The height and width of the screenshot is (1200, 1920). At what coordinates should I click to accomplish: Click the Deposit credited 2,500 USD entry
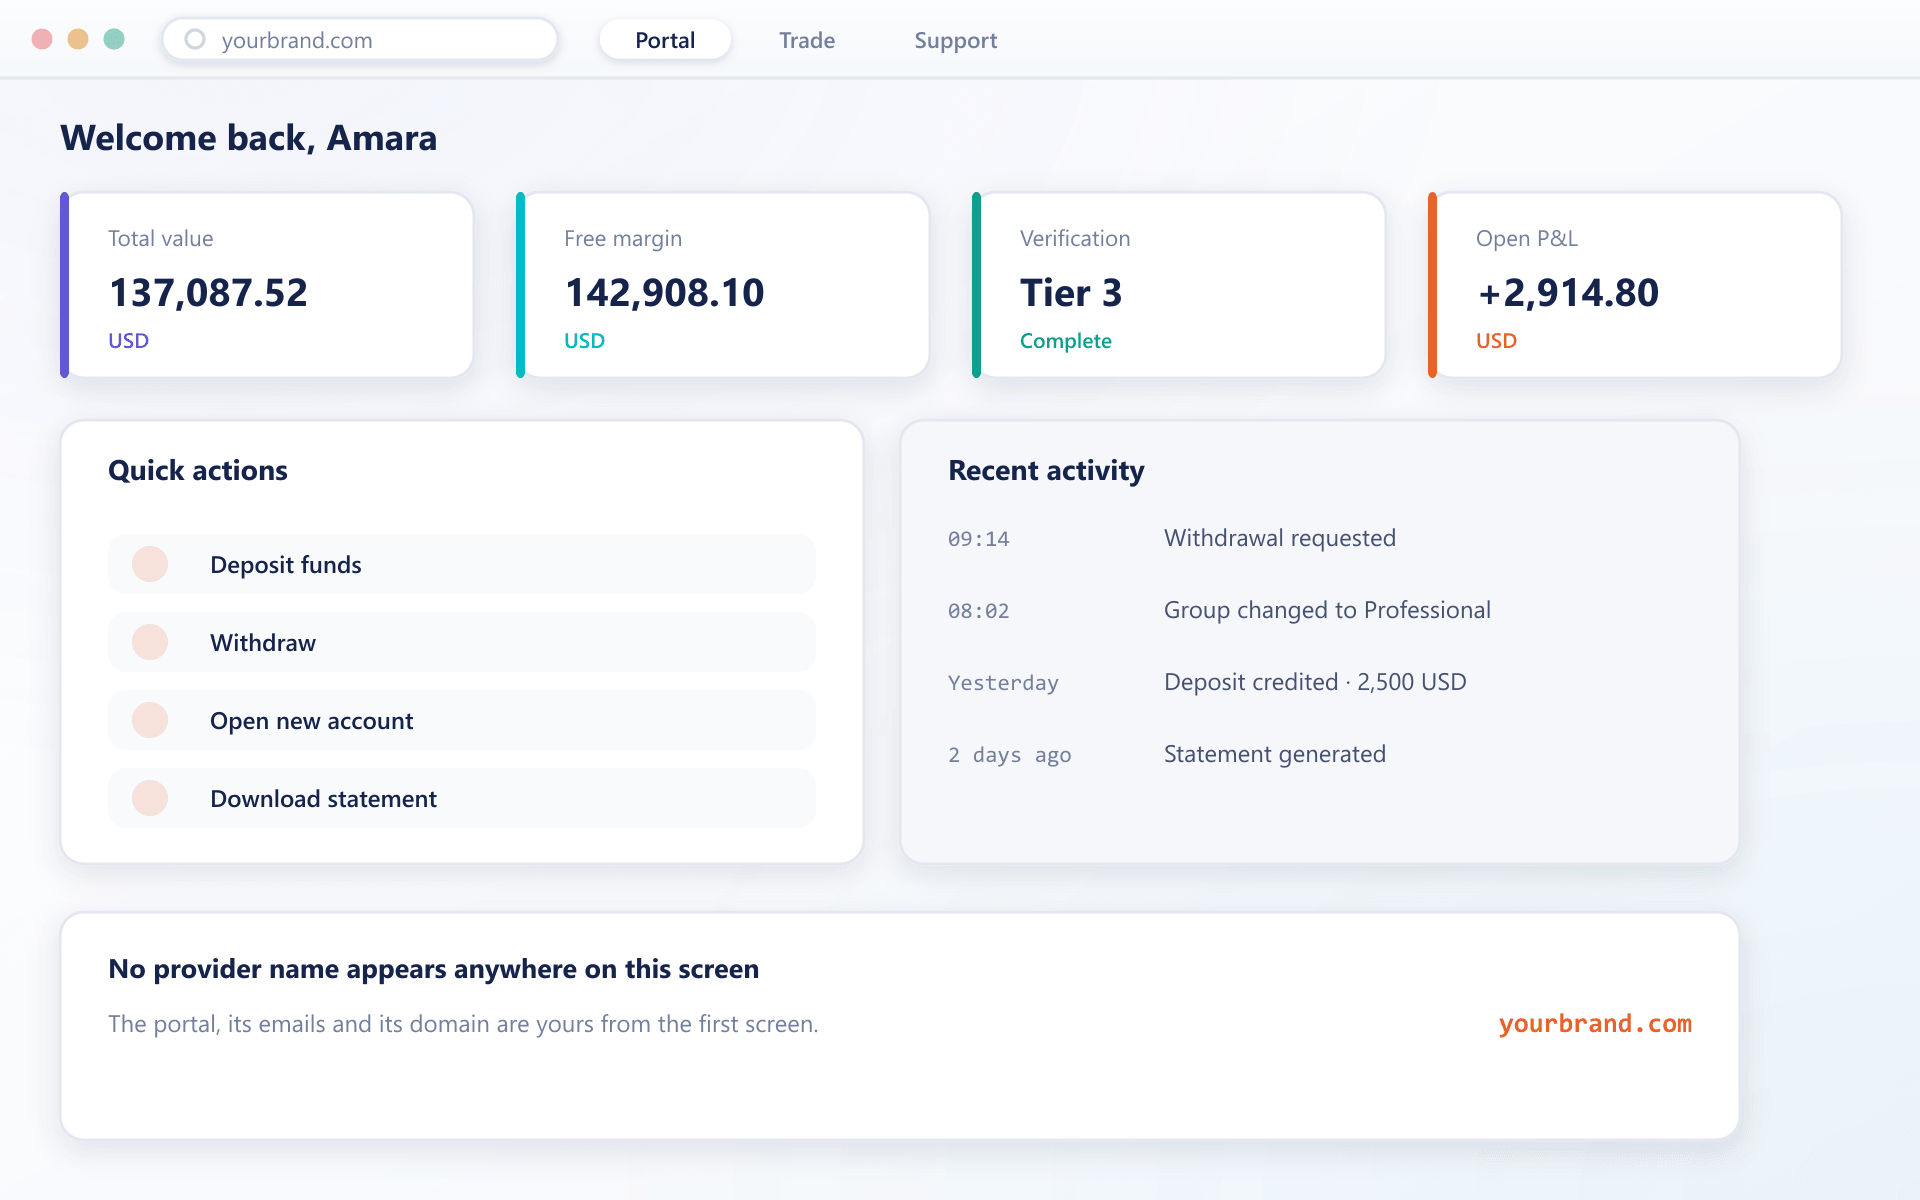click(x=1315, y=682)
